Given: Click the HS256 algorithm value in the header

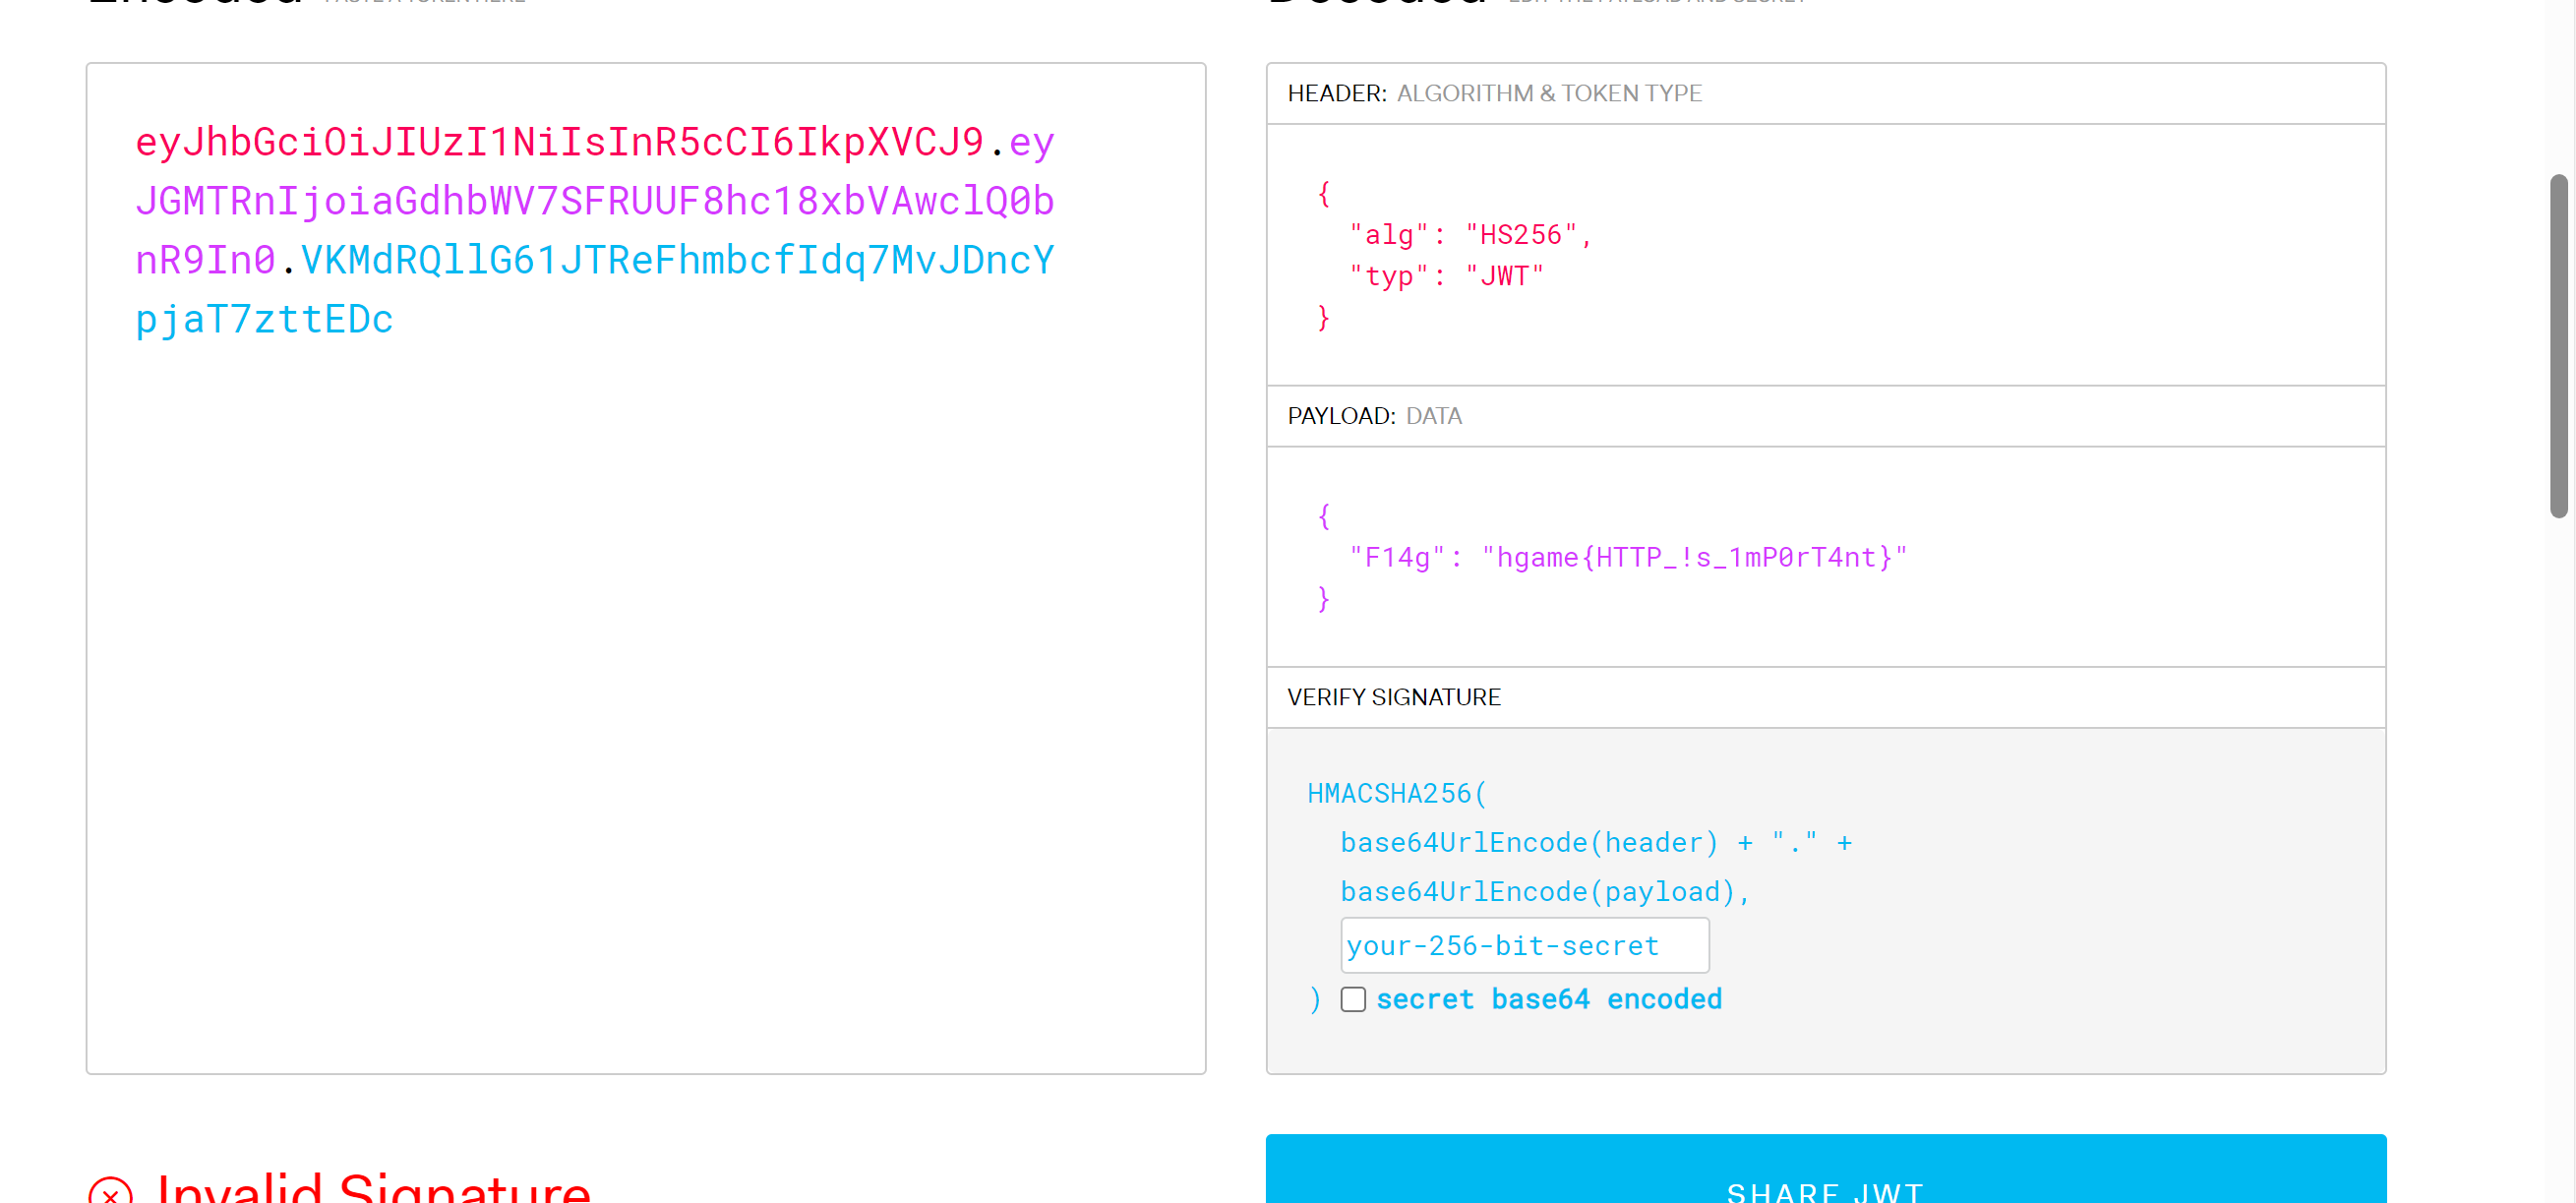Looking at the screenshot, I should pyautogui.click(x=1524, y=234).
